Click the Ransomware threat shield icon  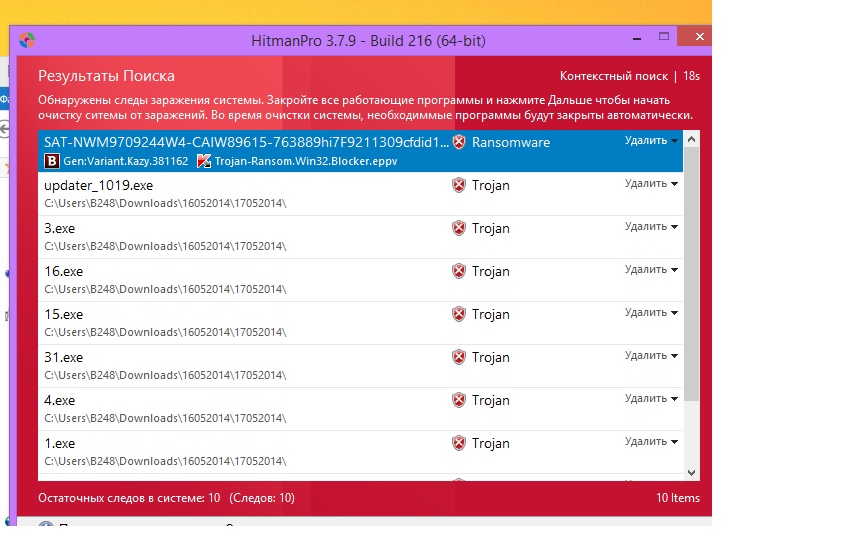tap(459, 142)
